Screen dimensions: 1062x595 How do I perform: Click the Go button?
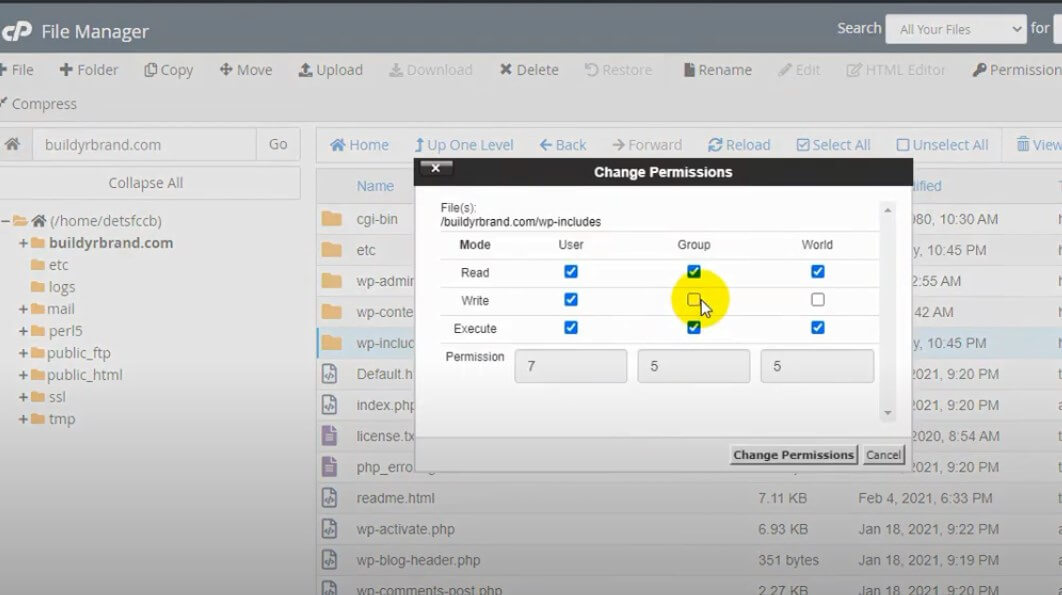click(278, 144)
